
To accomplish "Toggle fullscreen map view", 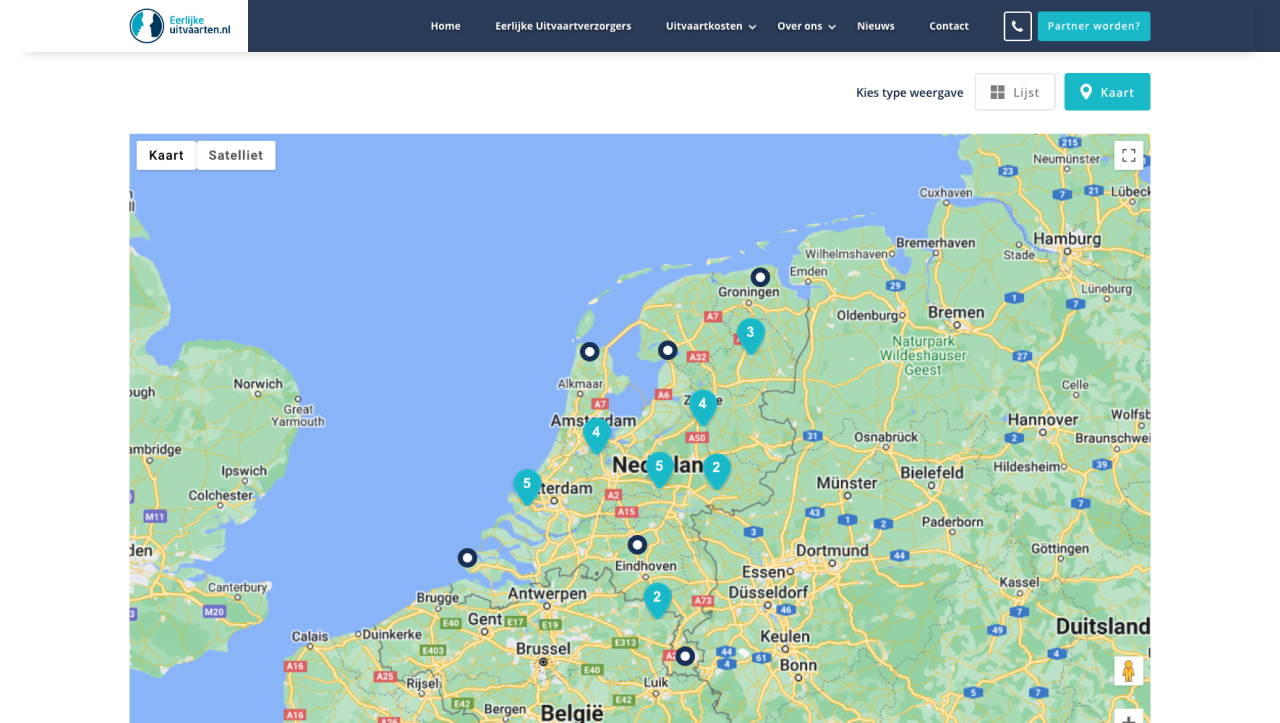I will tap(1128, 155).
